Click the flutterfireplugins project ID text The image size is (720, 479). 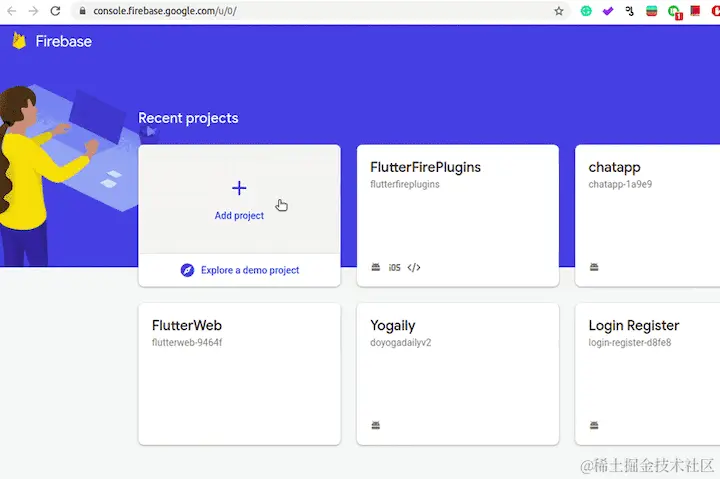click(x=405, y=184)
